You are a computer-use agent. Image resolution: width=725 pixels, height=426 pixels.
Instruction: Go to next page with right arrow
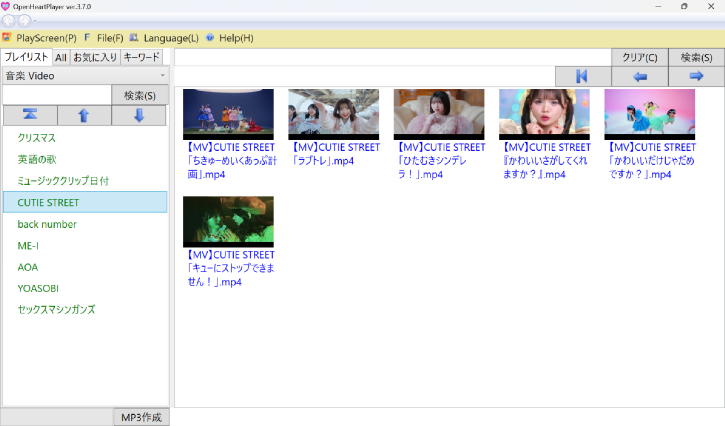696,76
